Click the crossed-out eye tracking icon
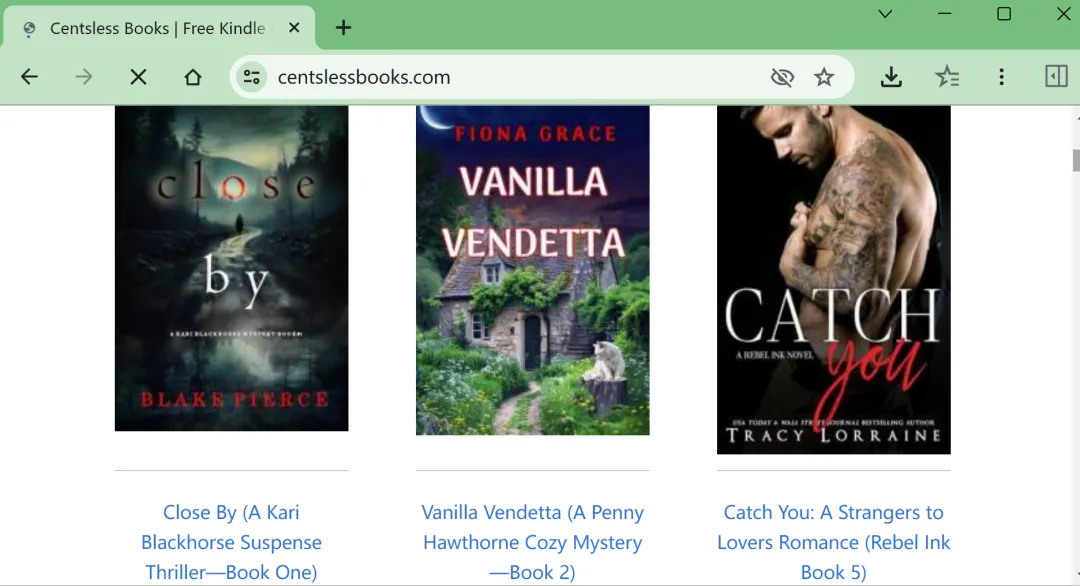This screenshot has width=1080, height=586. pos(782,76)
